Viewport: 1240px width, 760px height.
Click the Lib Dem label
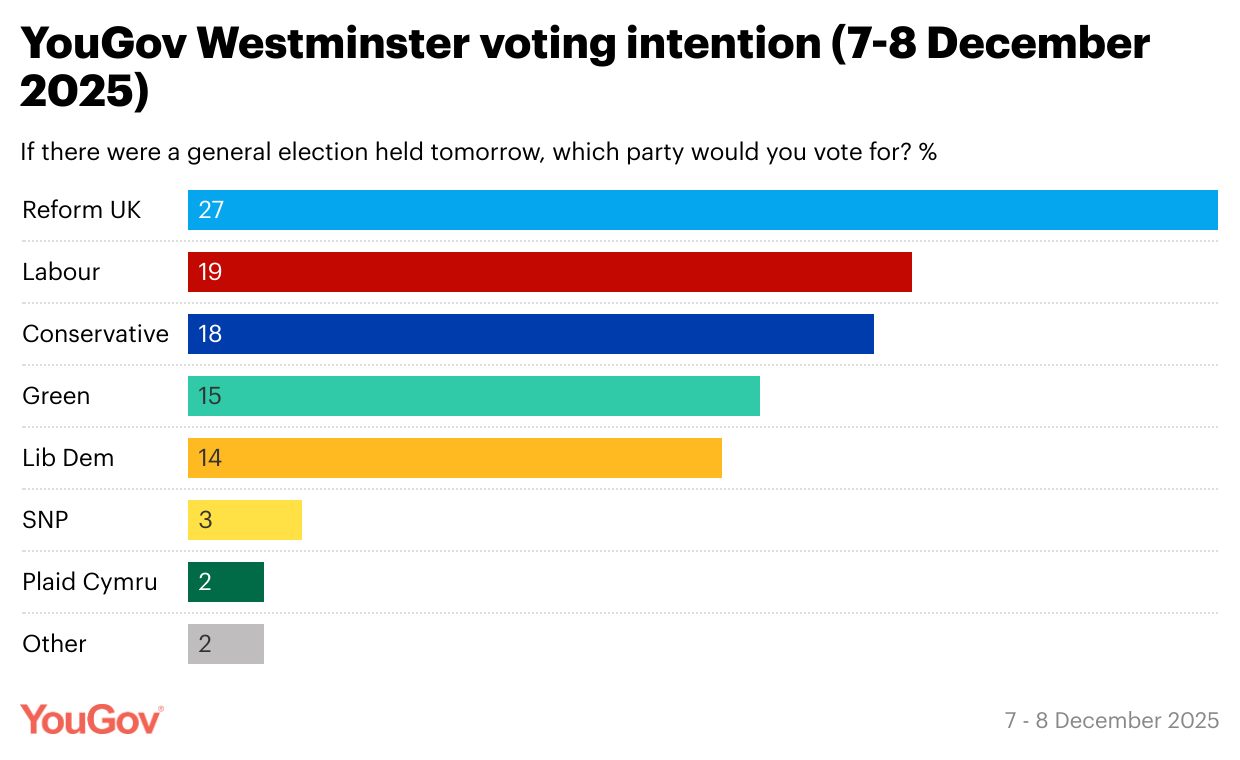tap(68, 458)
